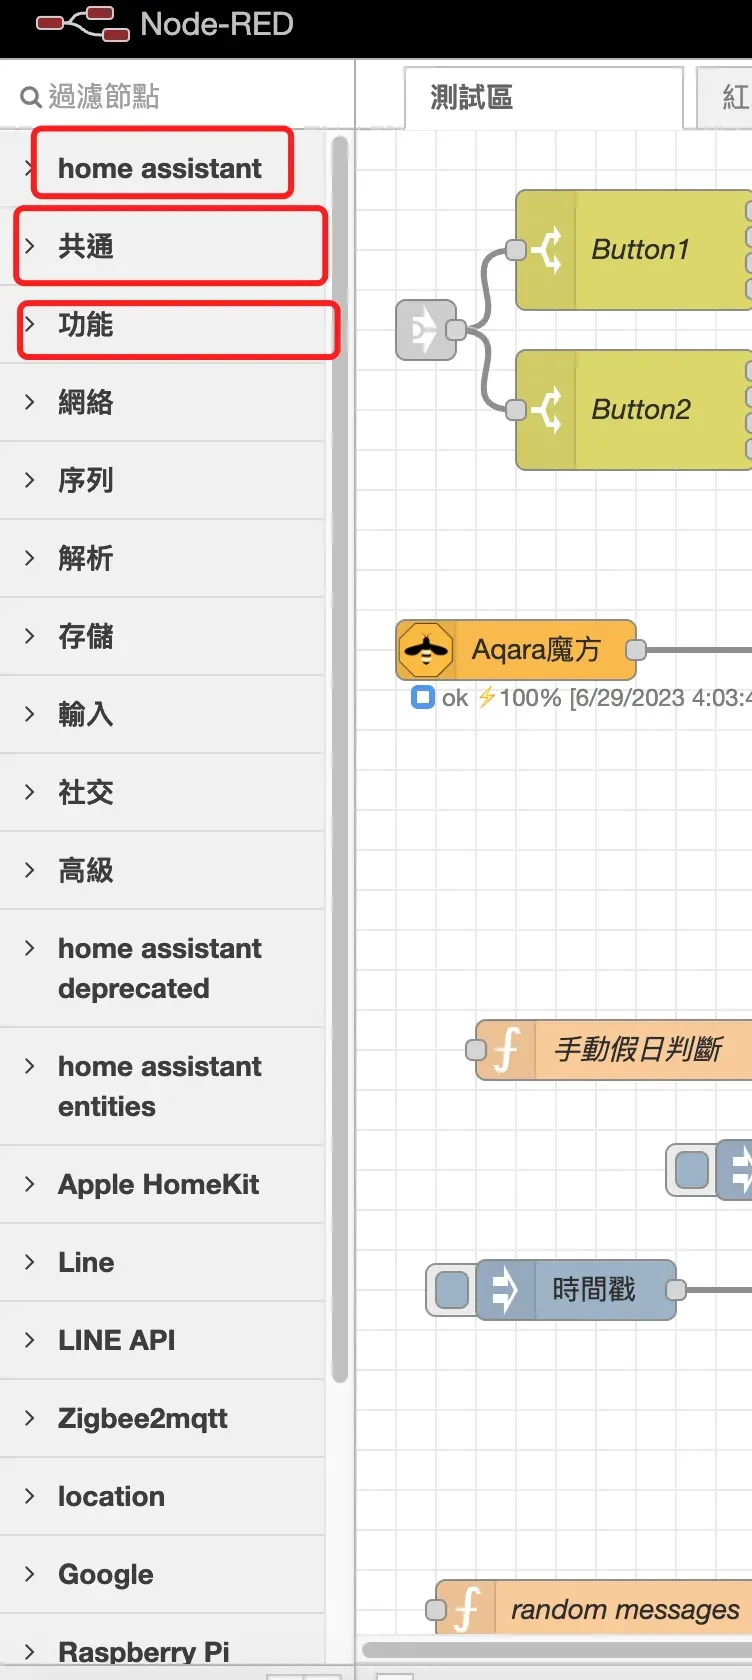Expand the Zigbee2mqtt category
Image resolution: width=752 pixels, height=1680 pixels.
(x=162, y=1418)
